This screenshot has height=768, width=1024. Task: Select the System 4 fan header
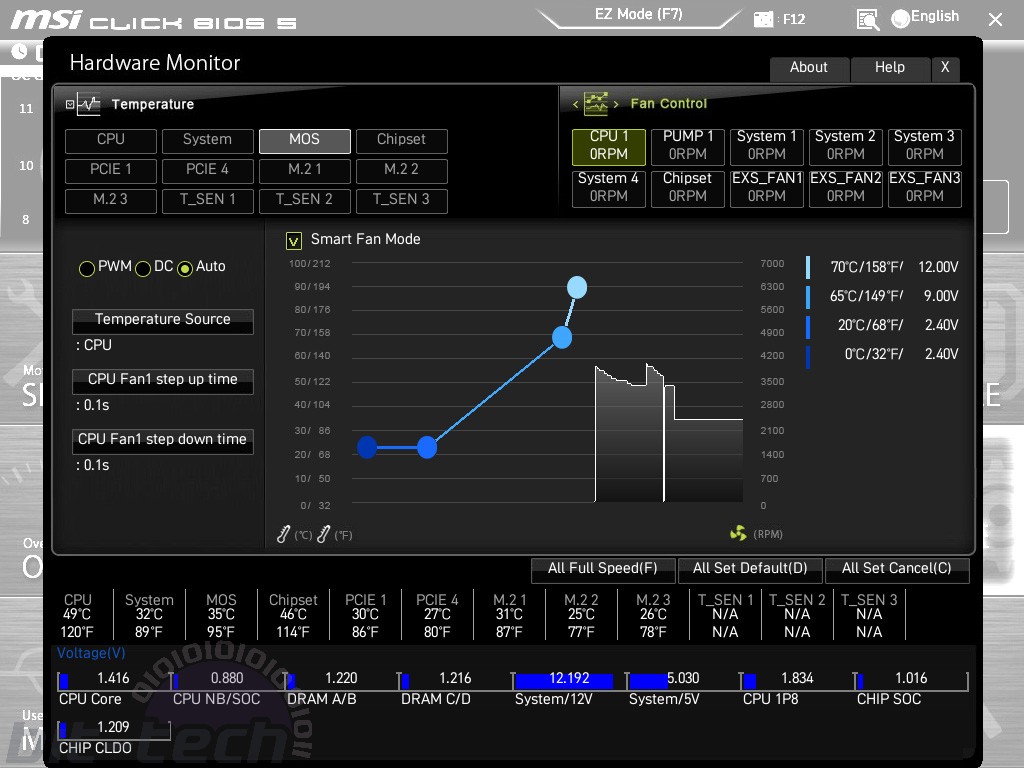click(609, 188)
